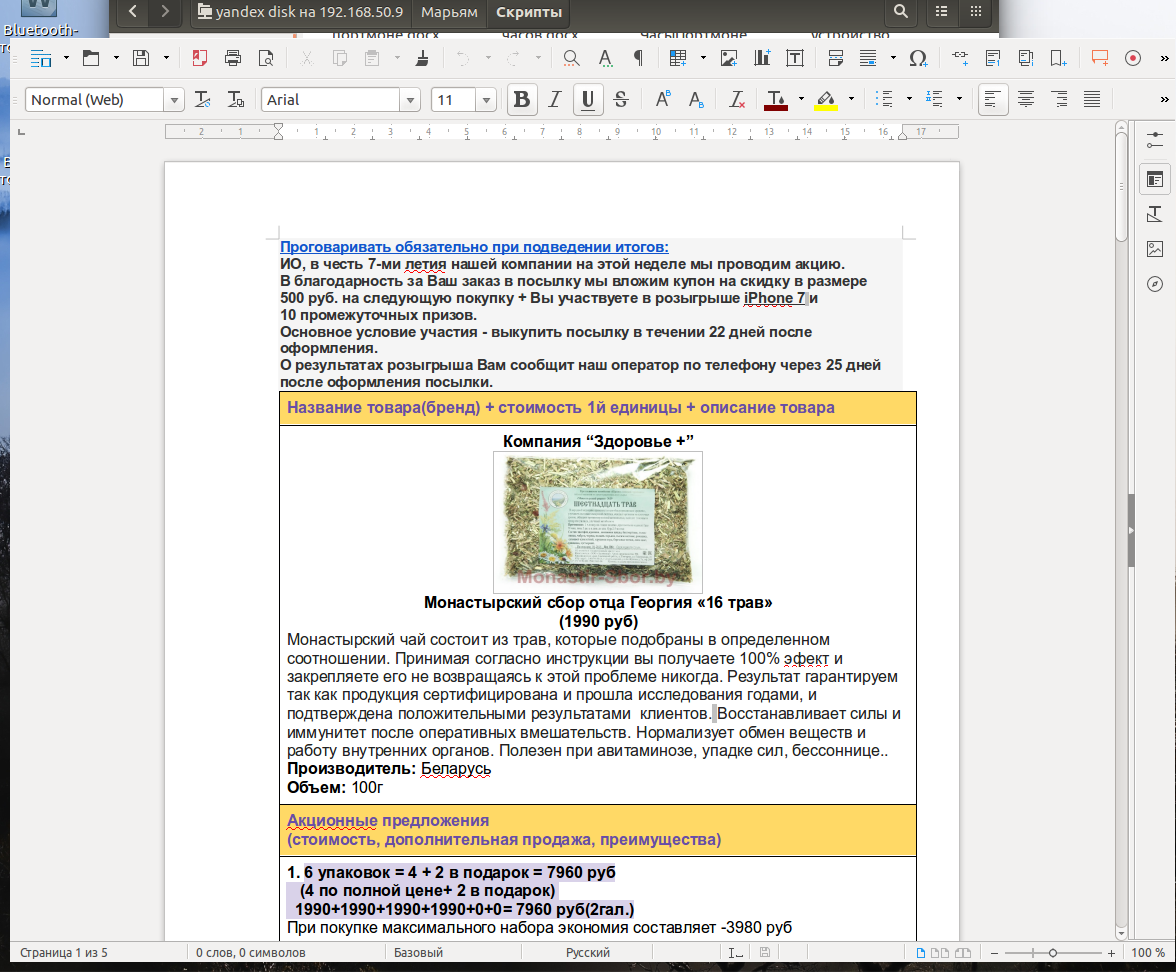Click the Clone Formatting paintbrush
The width and height of the screenshot is (1176, 972).
point(422,58)
